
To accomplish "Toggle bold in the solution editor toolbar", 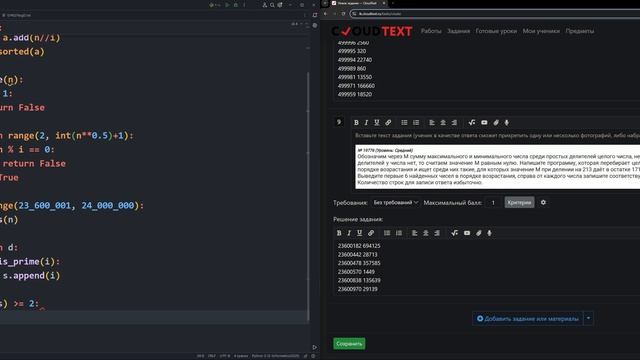I will (339, 233).
